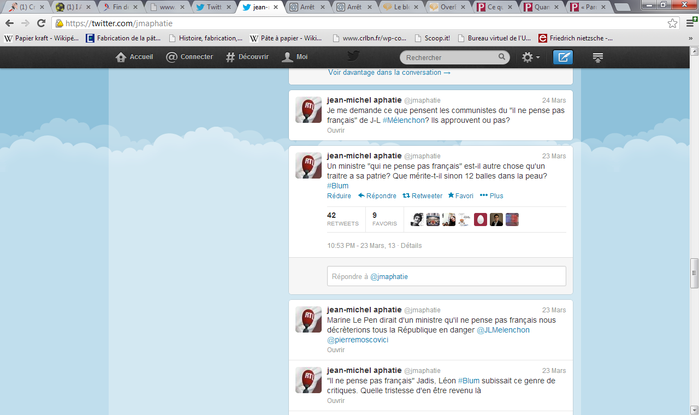This screenshot has height=415, width=699.
Task: Click the icon right of the compose button
Action: pos(598,57)
